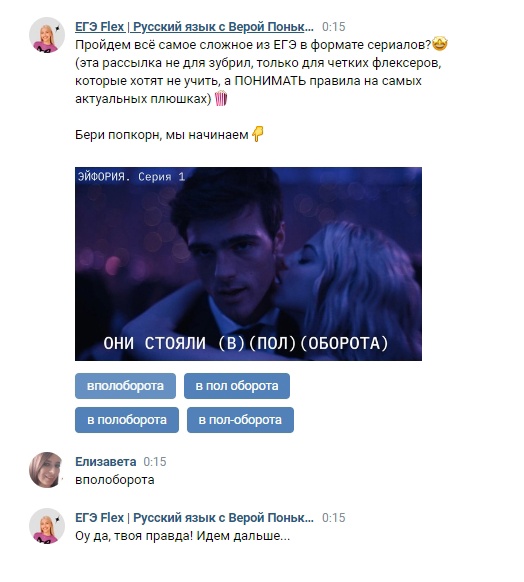Open Елизавета's profile avatar

(x=47, y=470)
